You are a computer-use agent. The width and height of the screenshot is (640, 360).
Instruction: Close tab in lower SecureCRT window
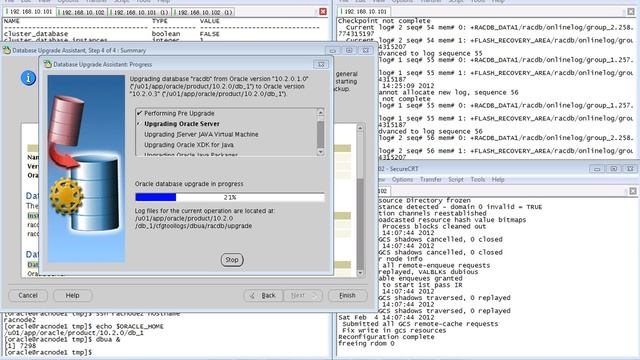(633, 191)
